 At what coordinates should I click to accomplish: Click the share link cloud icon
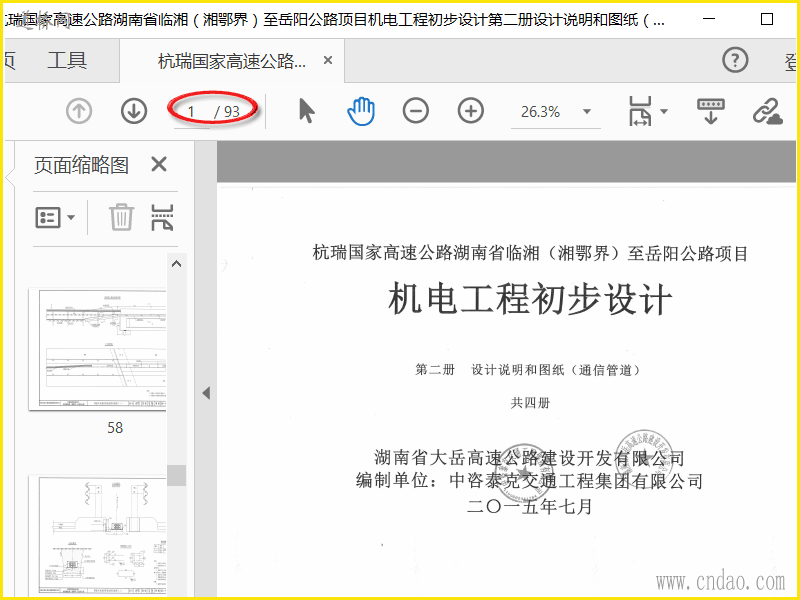(x=767, y=111)
